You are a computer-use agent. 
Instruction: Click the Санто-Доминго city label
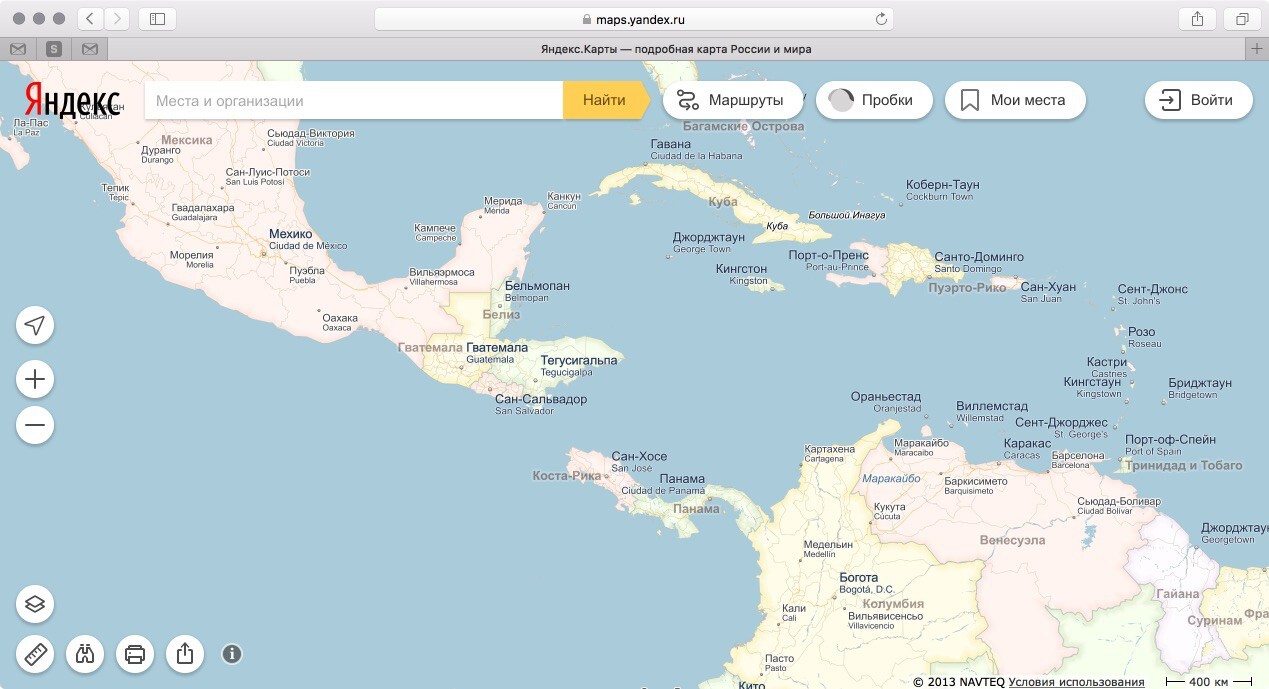(x=979, y=257)
